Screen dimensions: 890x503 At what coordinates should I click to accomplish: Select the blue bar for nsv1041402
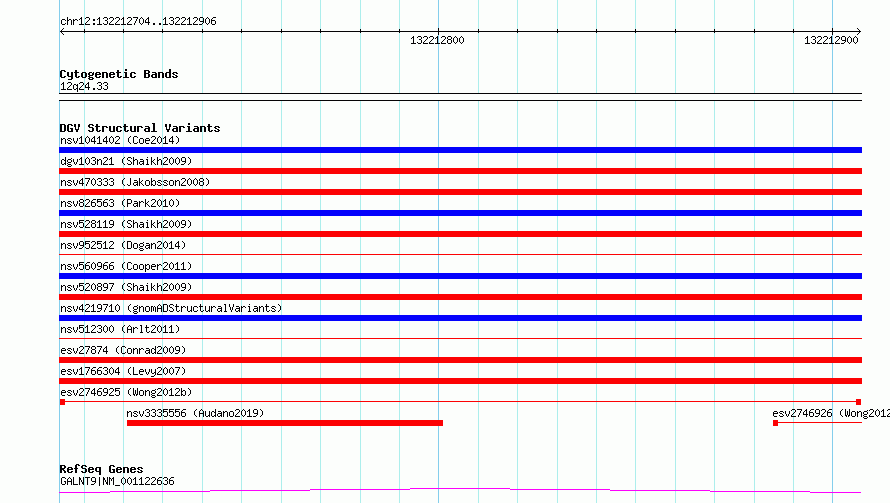pyautogui.click(x=460, y=150)
